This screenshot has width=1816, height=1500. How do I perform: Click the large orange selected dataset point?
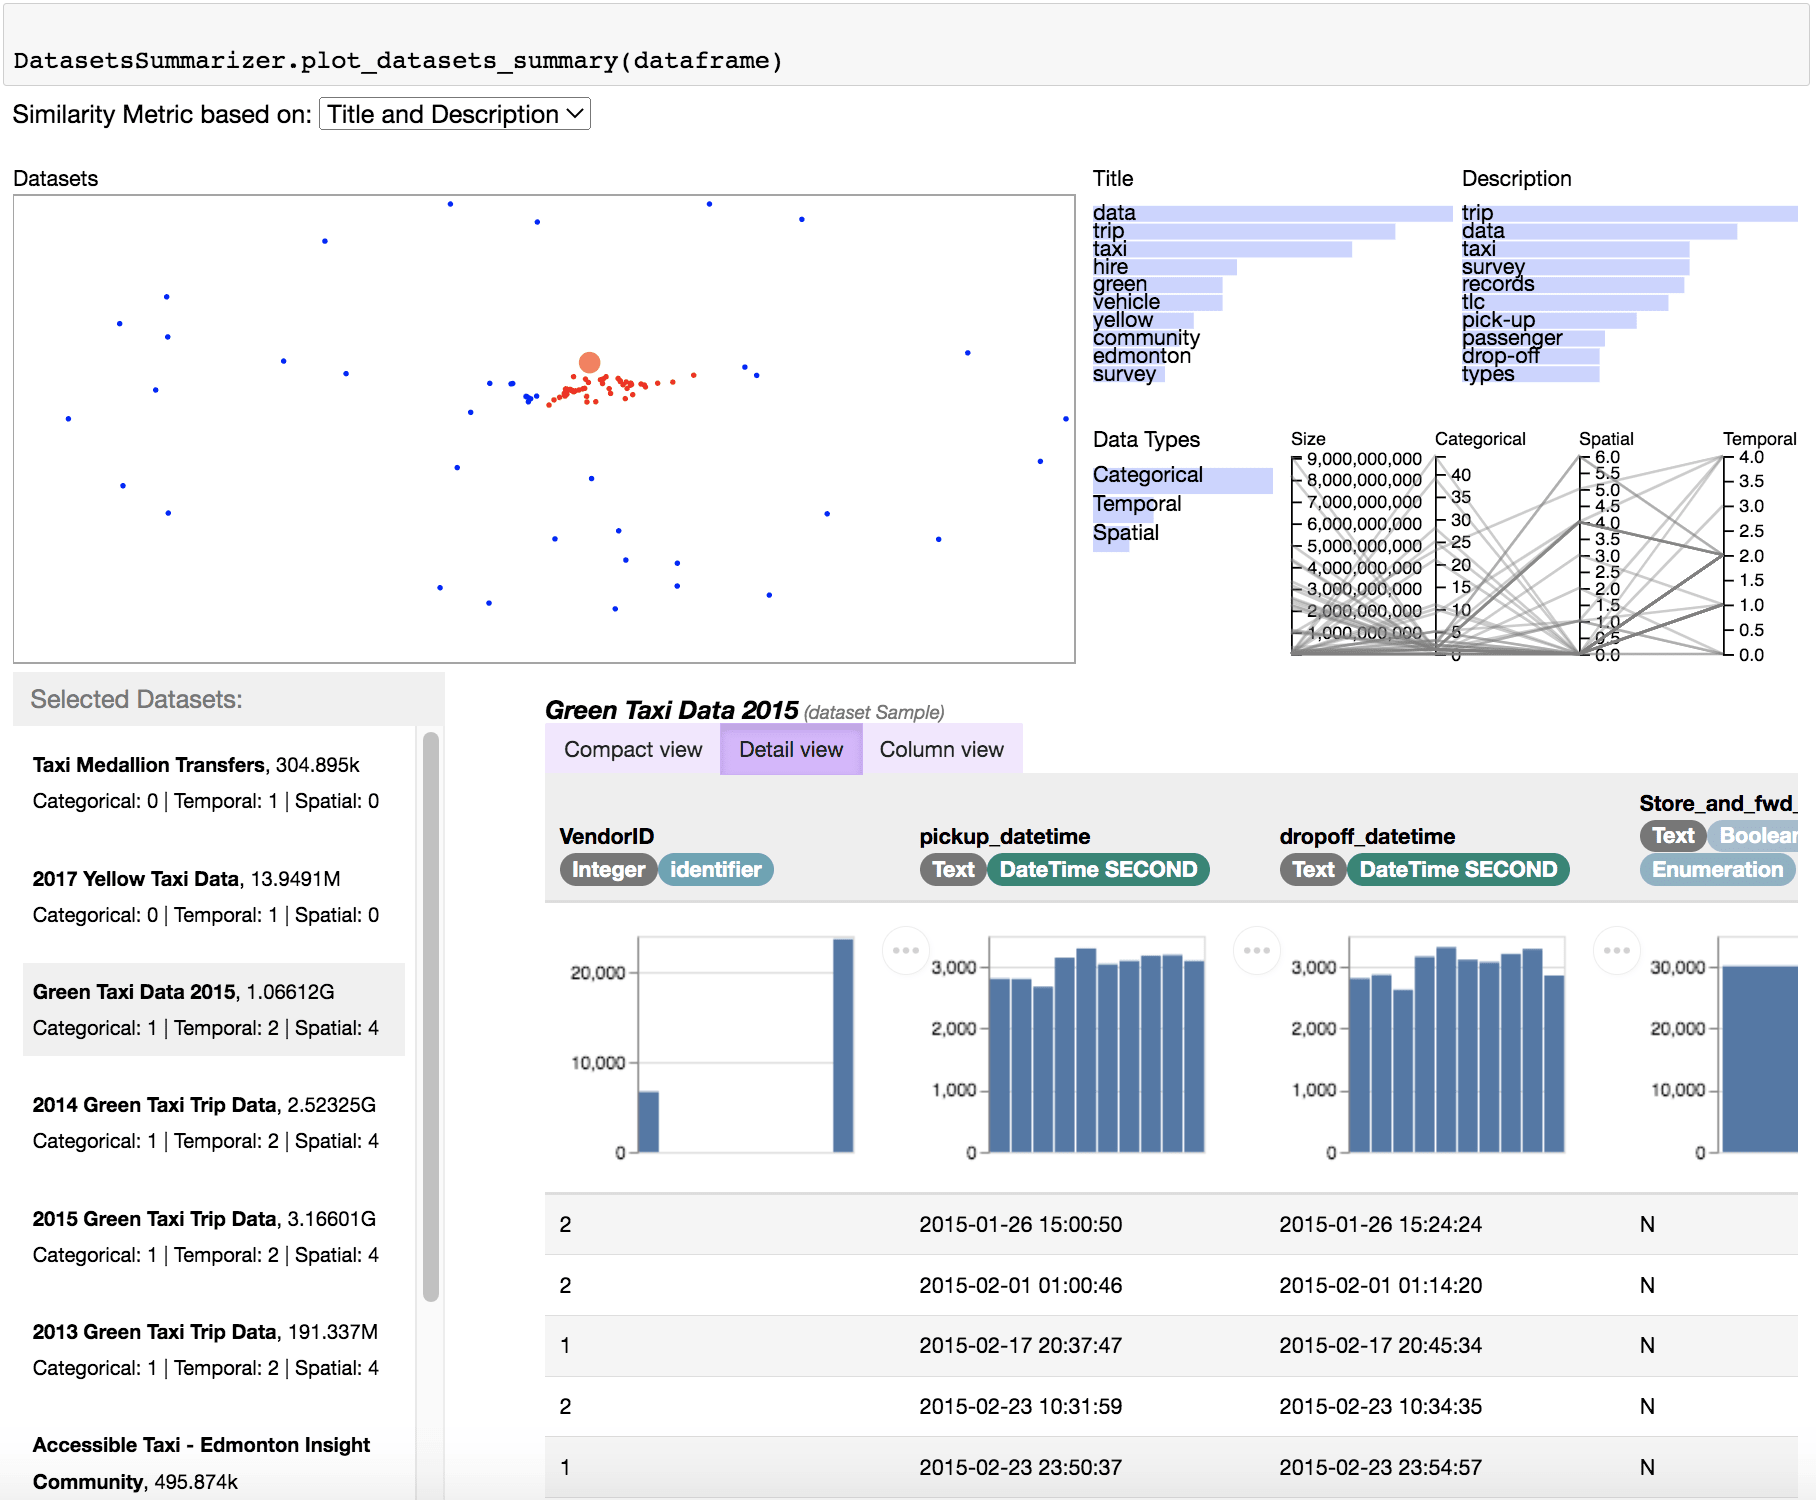(590, 362)
